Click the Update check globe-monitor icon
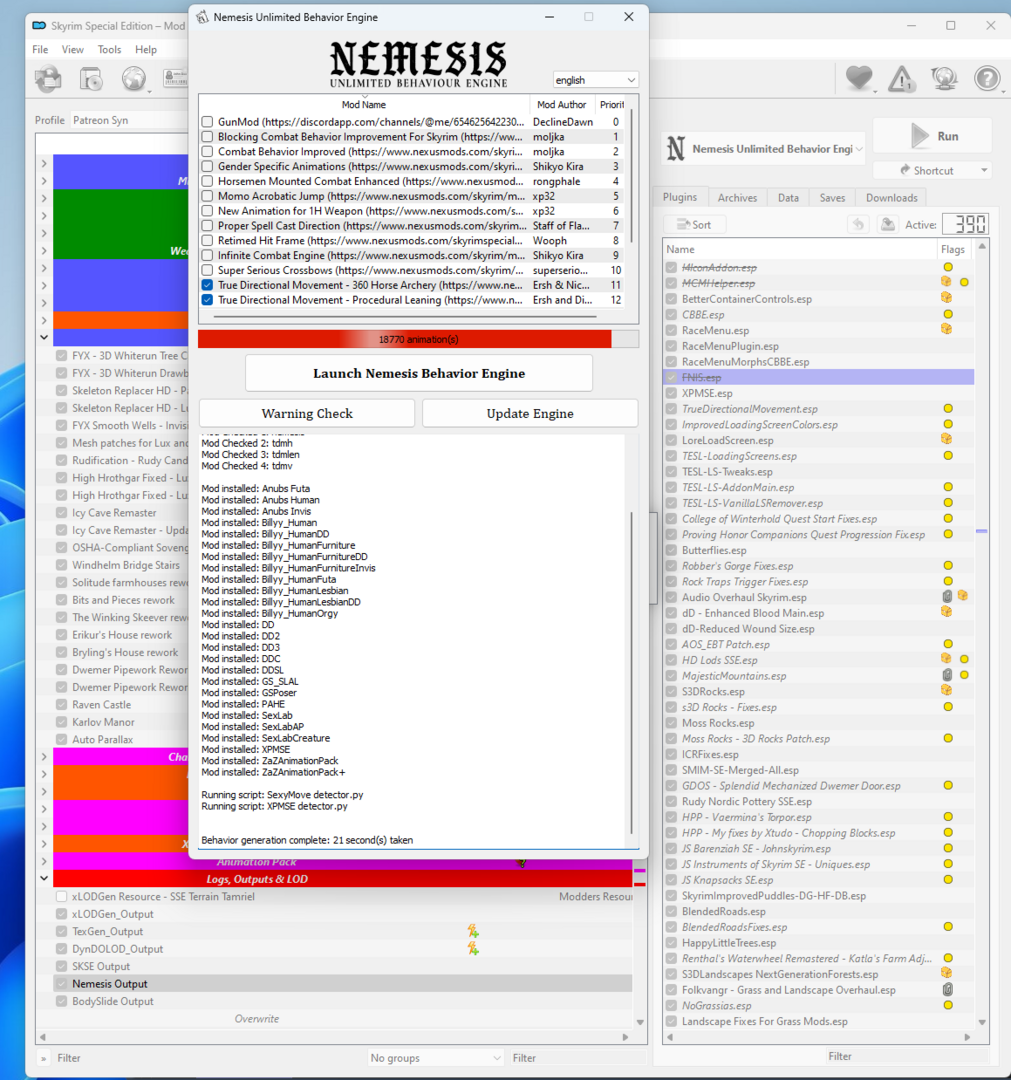 coord(944,79)
